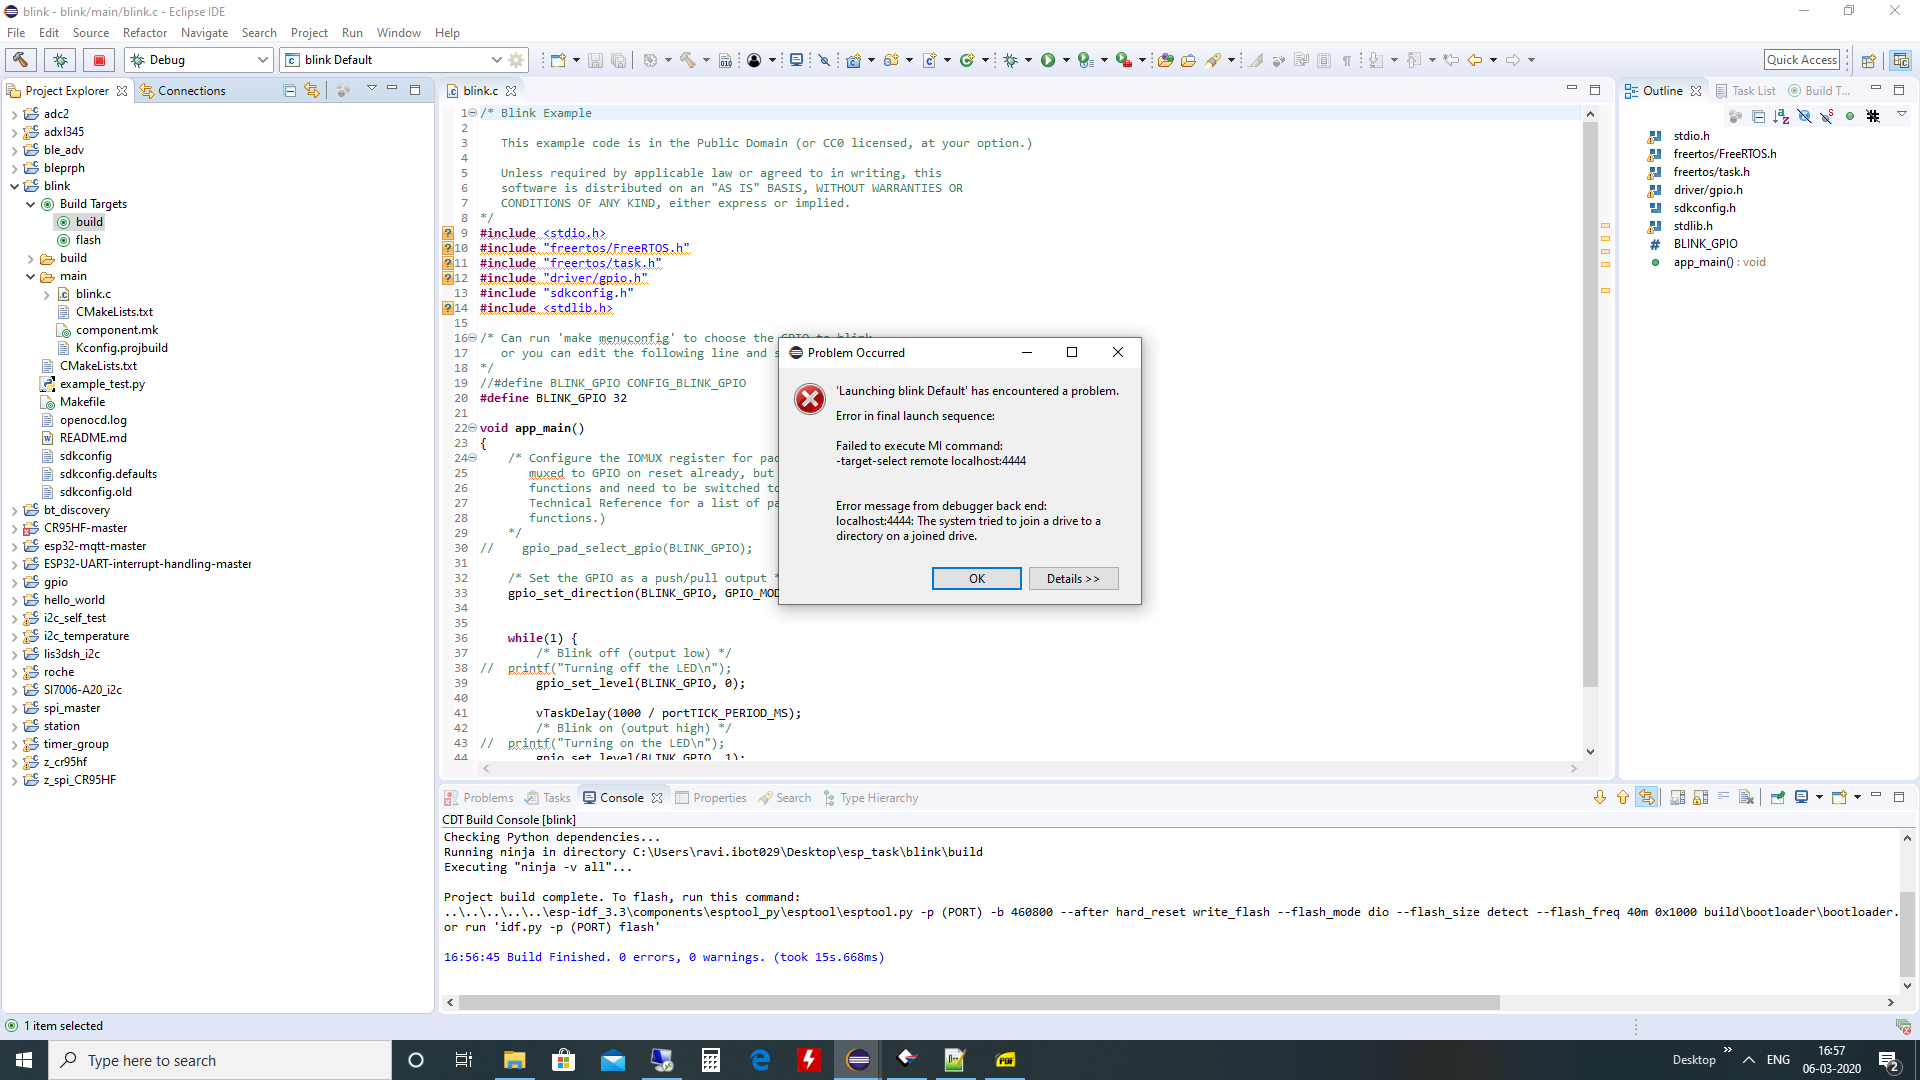Collapse the blink project tree node
Viewport: 1920px width, 1080px height.
(15, 186)
